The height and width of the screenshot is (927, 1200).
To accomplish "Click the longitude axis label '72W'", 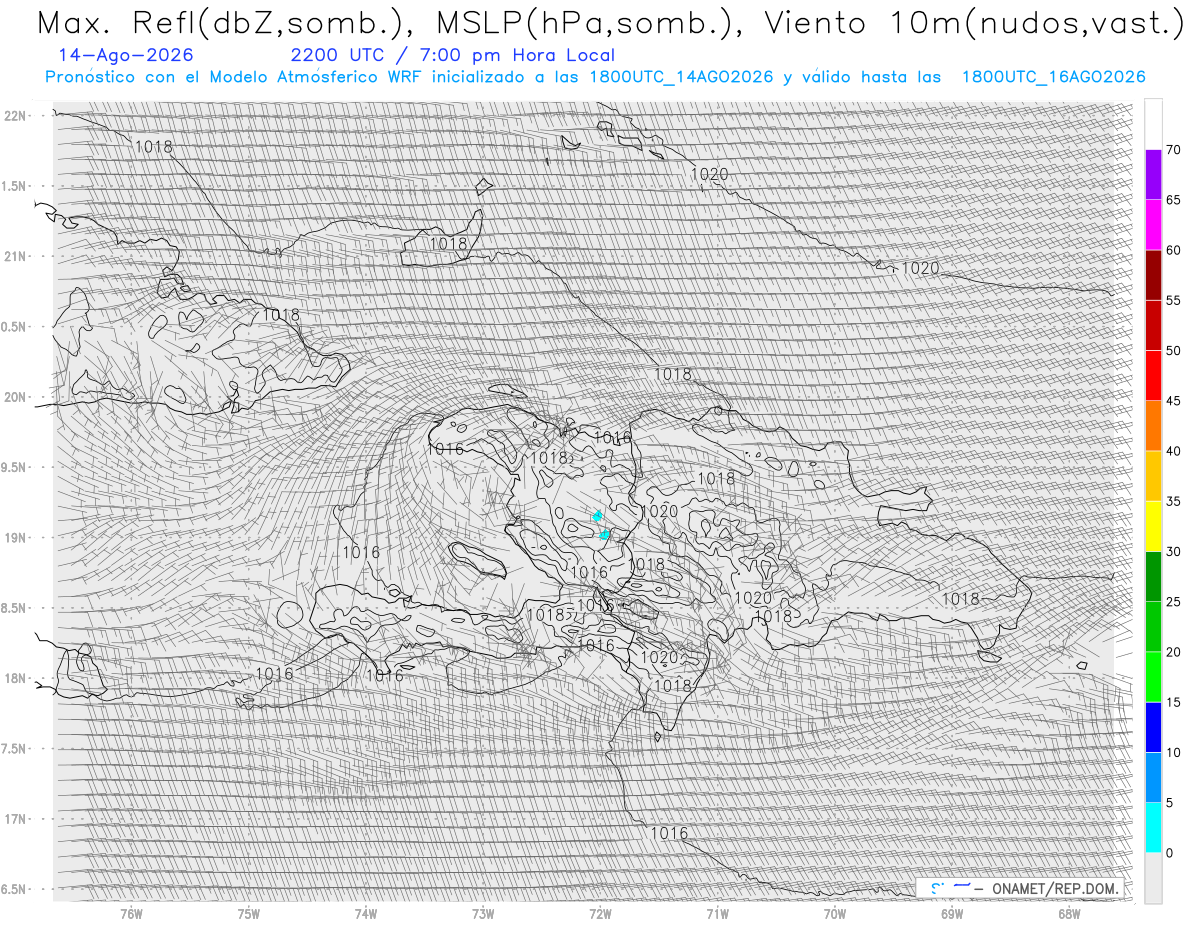I will (600, 913).
